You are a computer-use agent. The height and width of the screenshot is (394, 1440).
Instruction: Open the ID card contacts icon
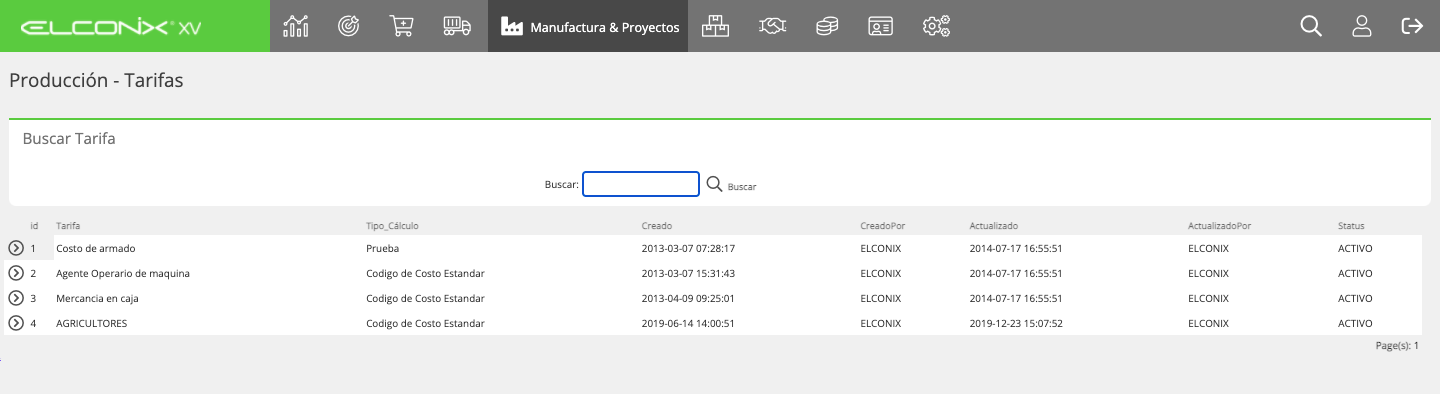(x=880, y=26)
